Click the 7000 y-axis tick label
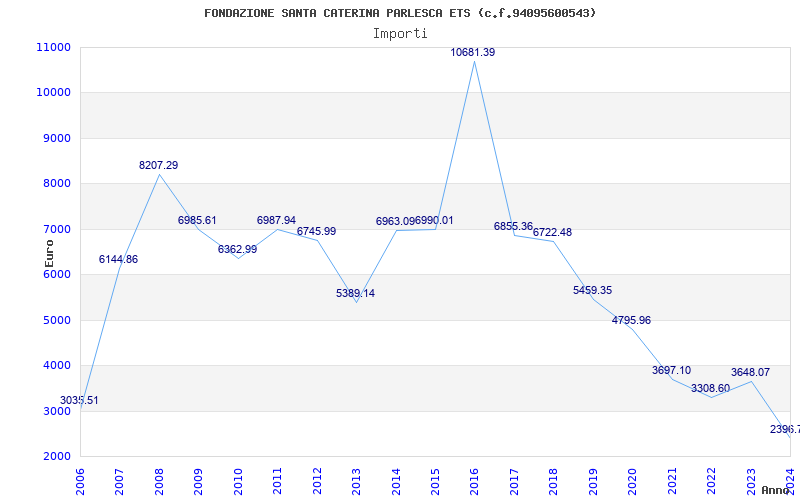800x500 pixels. 55,229
